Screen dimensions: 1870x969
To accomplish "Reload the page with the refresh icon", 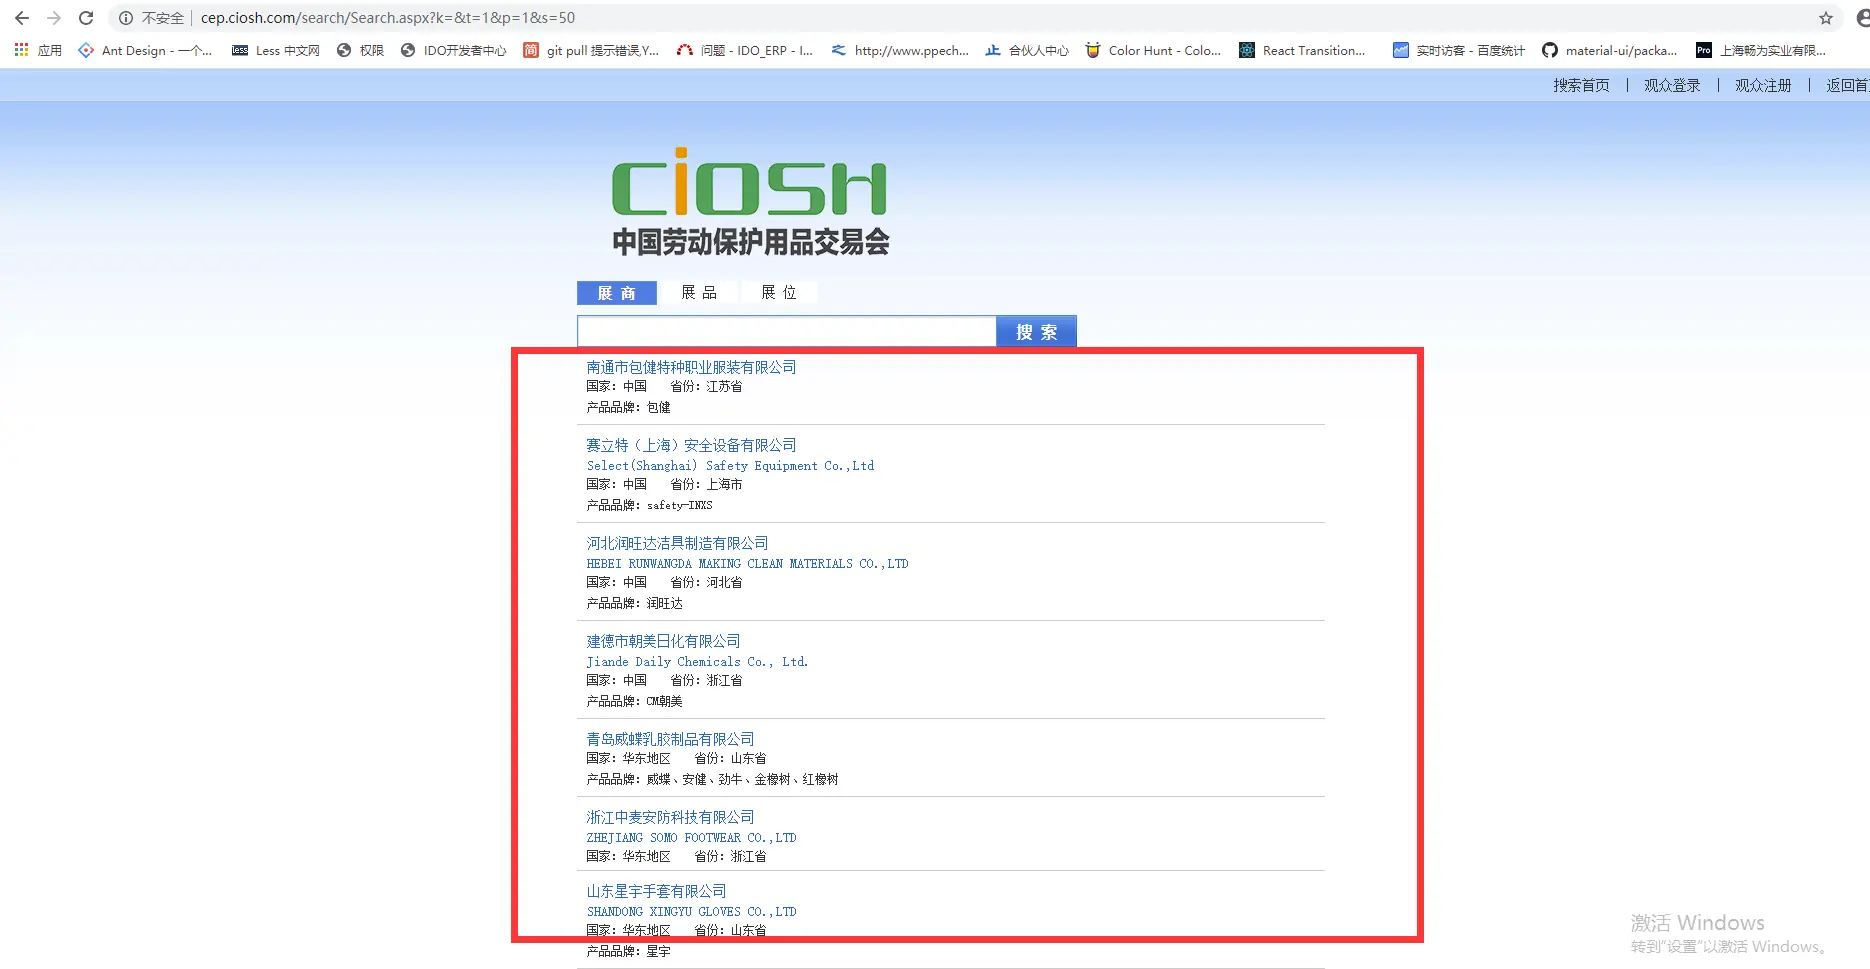I will click(86, 18).
